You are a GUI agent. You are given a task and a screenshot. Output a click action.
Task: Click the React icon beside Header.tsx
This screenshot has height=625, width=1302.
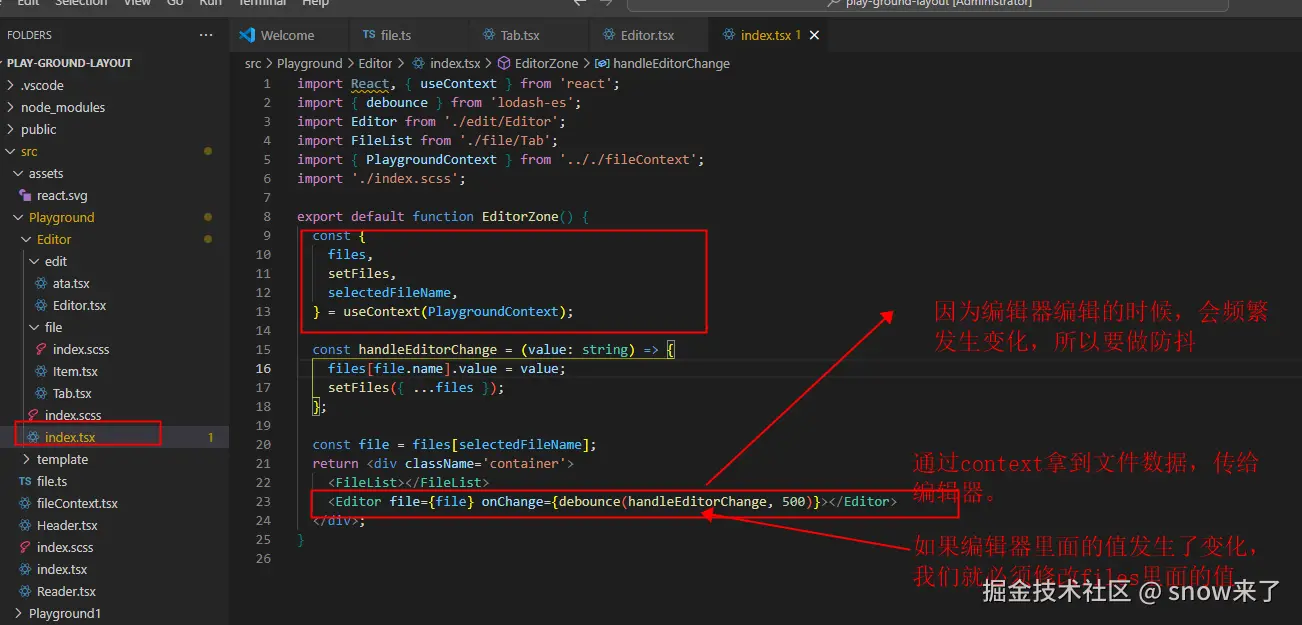(x=25, y=525)
